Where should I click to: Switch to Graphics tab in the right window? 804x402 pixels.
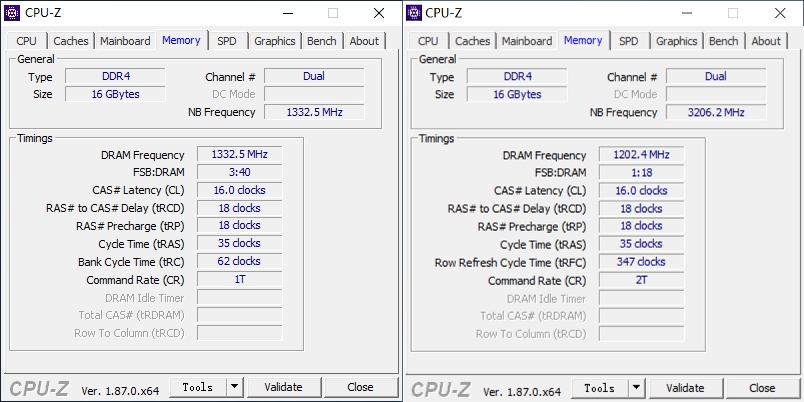coord(677,41)
